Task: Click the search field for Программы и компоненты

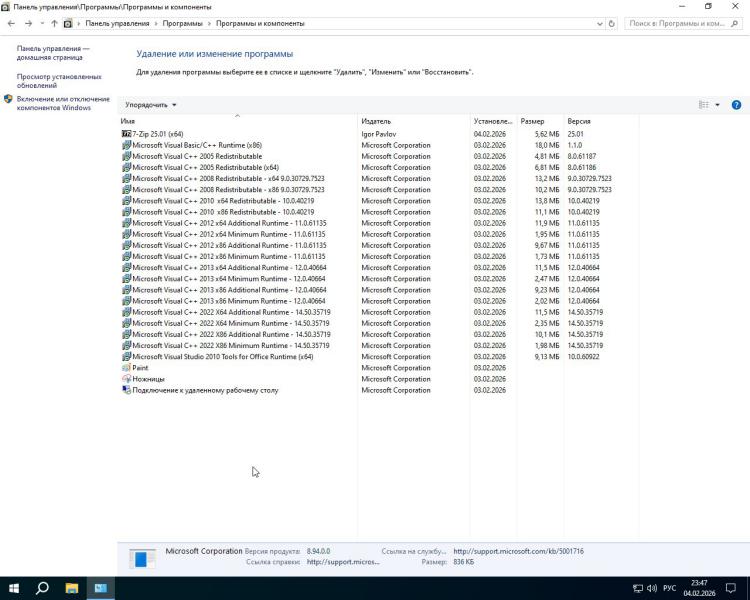Action: coord(680,22)
